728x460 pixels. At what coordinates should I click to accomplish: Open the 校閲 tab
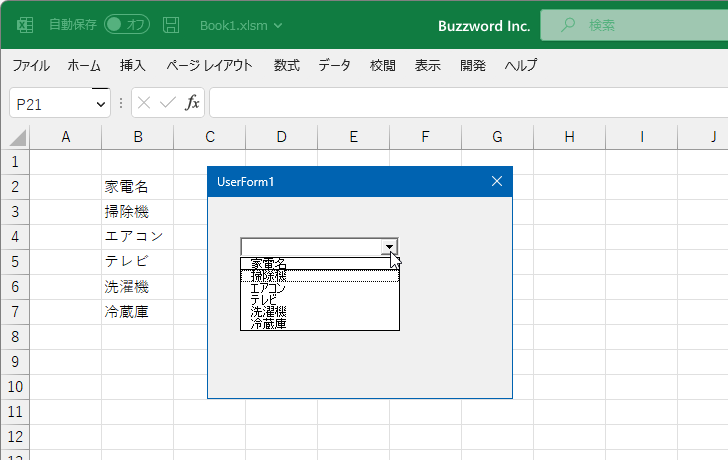[383, 65]
